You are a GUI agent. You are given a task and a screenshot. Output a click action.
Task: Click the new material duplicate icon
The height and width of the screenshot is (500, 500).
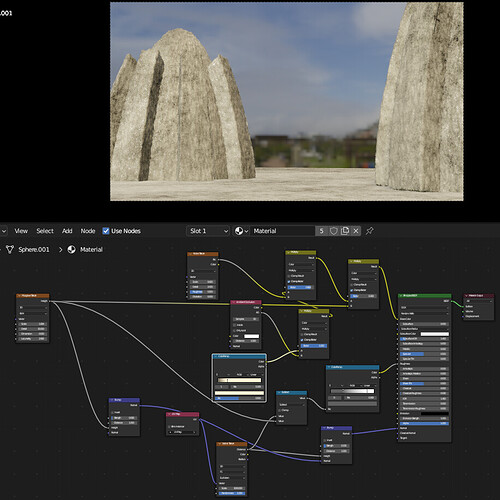(345, 231)
